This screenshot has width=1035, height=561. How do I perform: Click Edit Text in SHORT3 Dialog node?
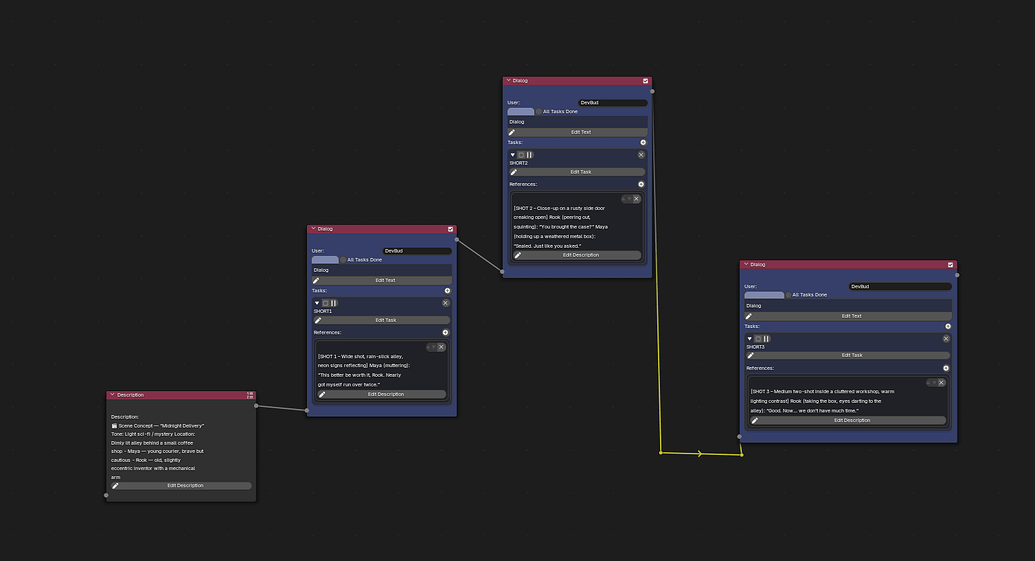tap(848, 316)
